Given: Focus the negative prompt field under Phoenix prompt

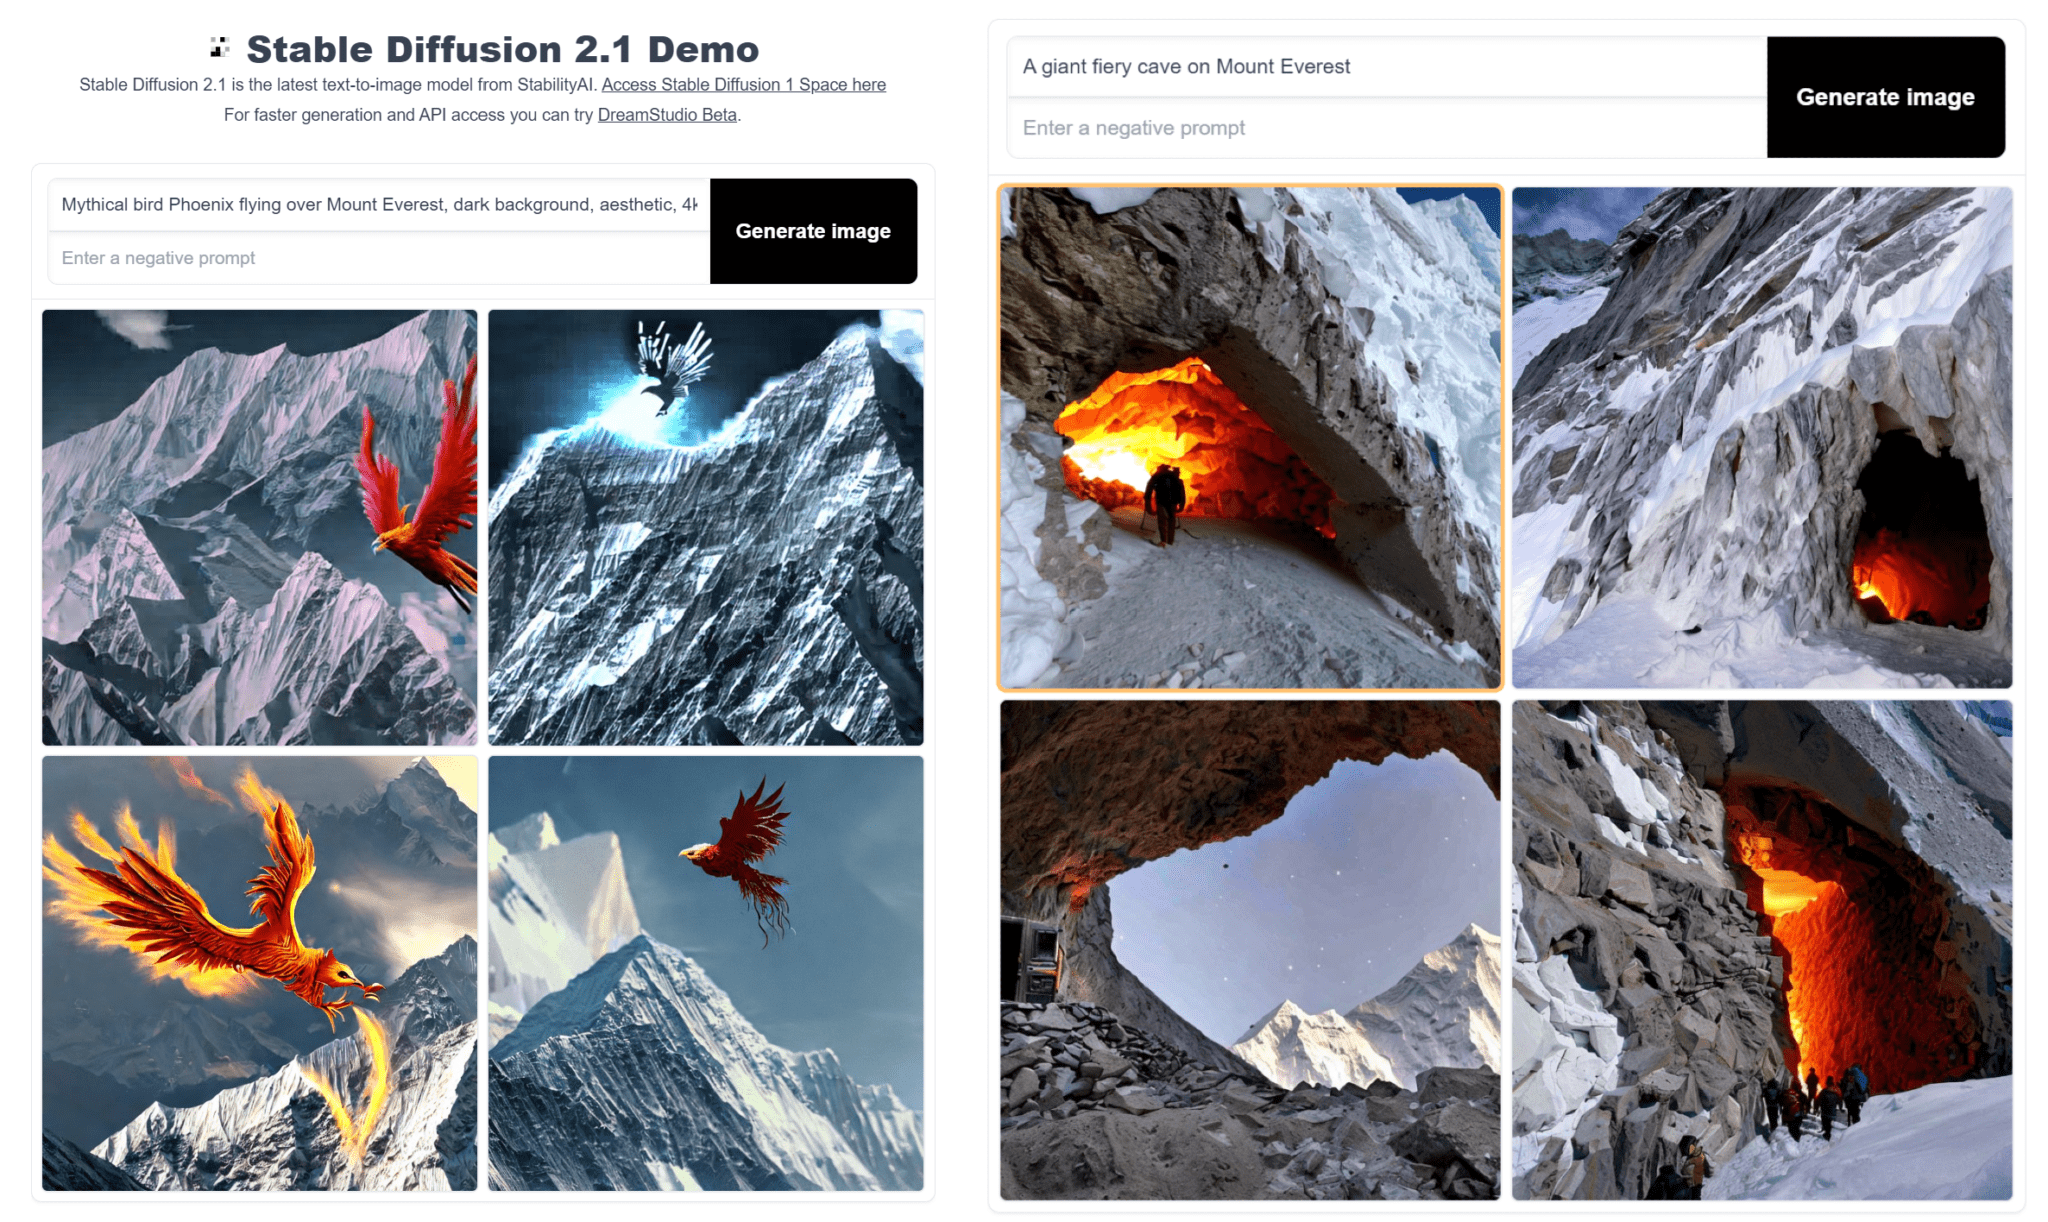Looking at the screenshot, I should tap(379, 258).
